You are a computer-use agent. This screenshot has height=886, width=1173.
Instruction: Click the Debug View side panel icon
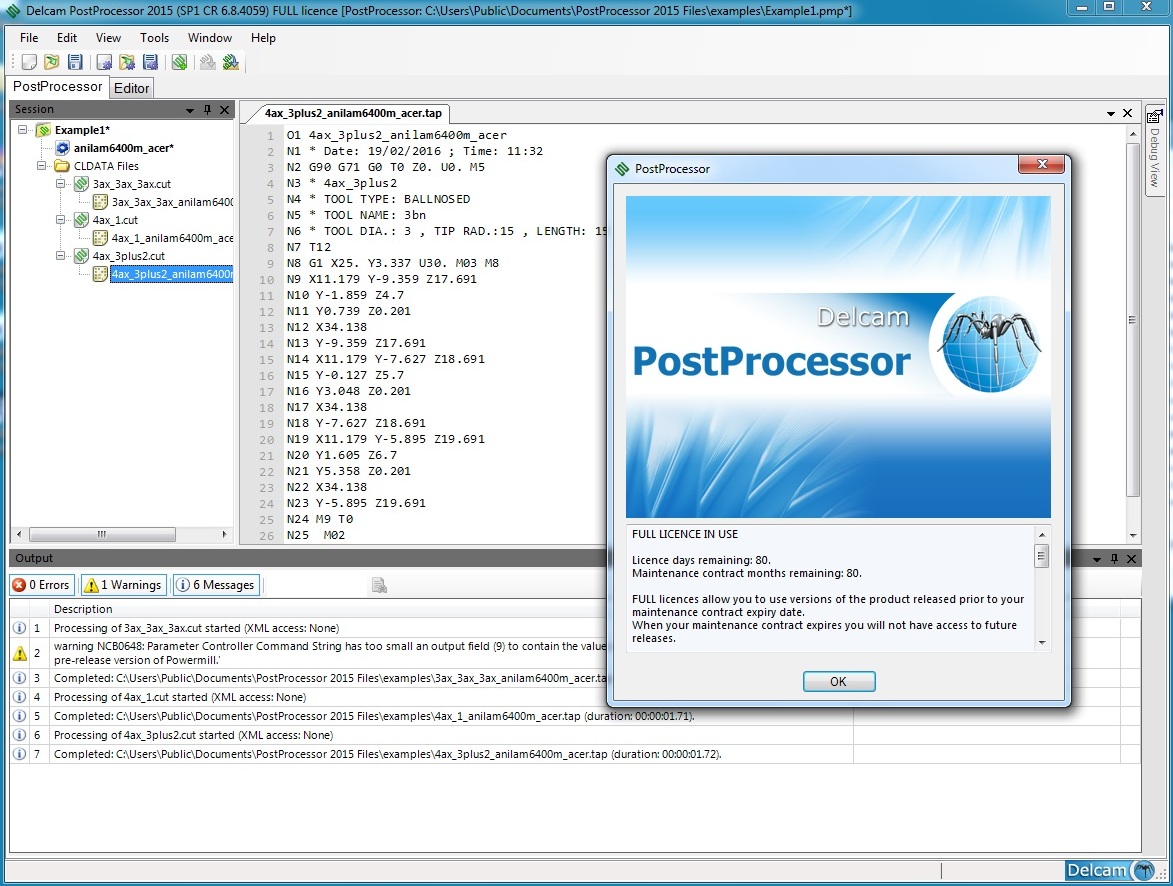pos(1154,116)
